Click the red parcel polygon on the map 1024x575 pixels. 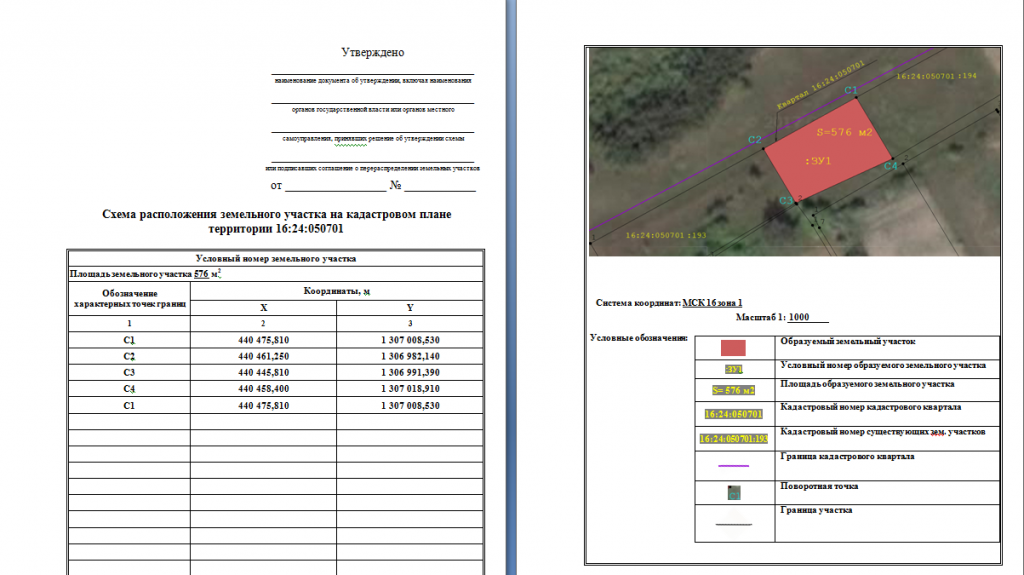[826, 149]
